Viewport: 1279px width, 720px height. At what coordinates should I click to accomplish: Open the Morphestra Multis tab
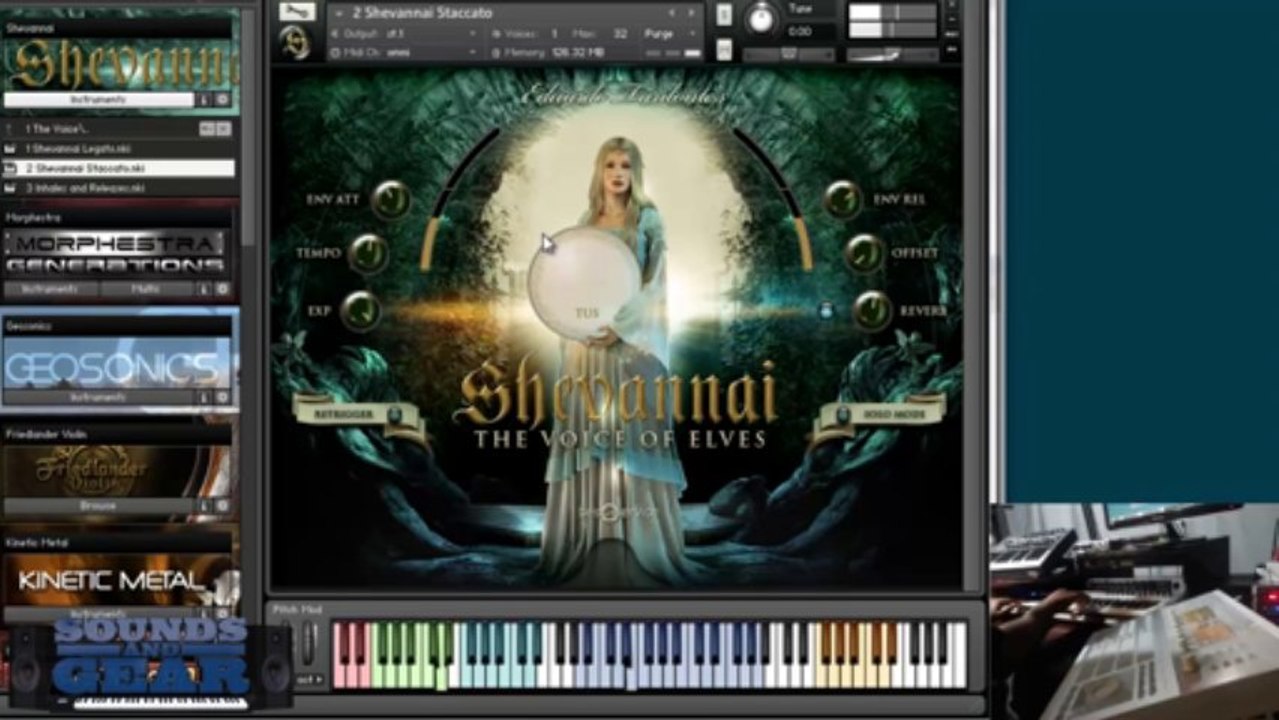point(147,289)
